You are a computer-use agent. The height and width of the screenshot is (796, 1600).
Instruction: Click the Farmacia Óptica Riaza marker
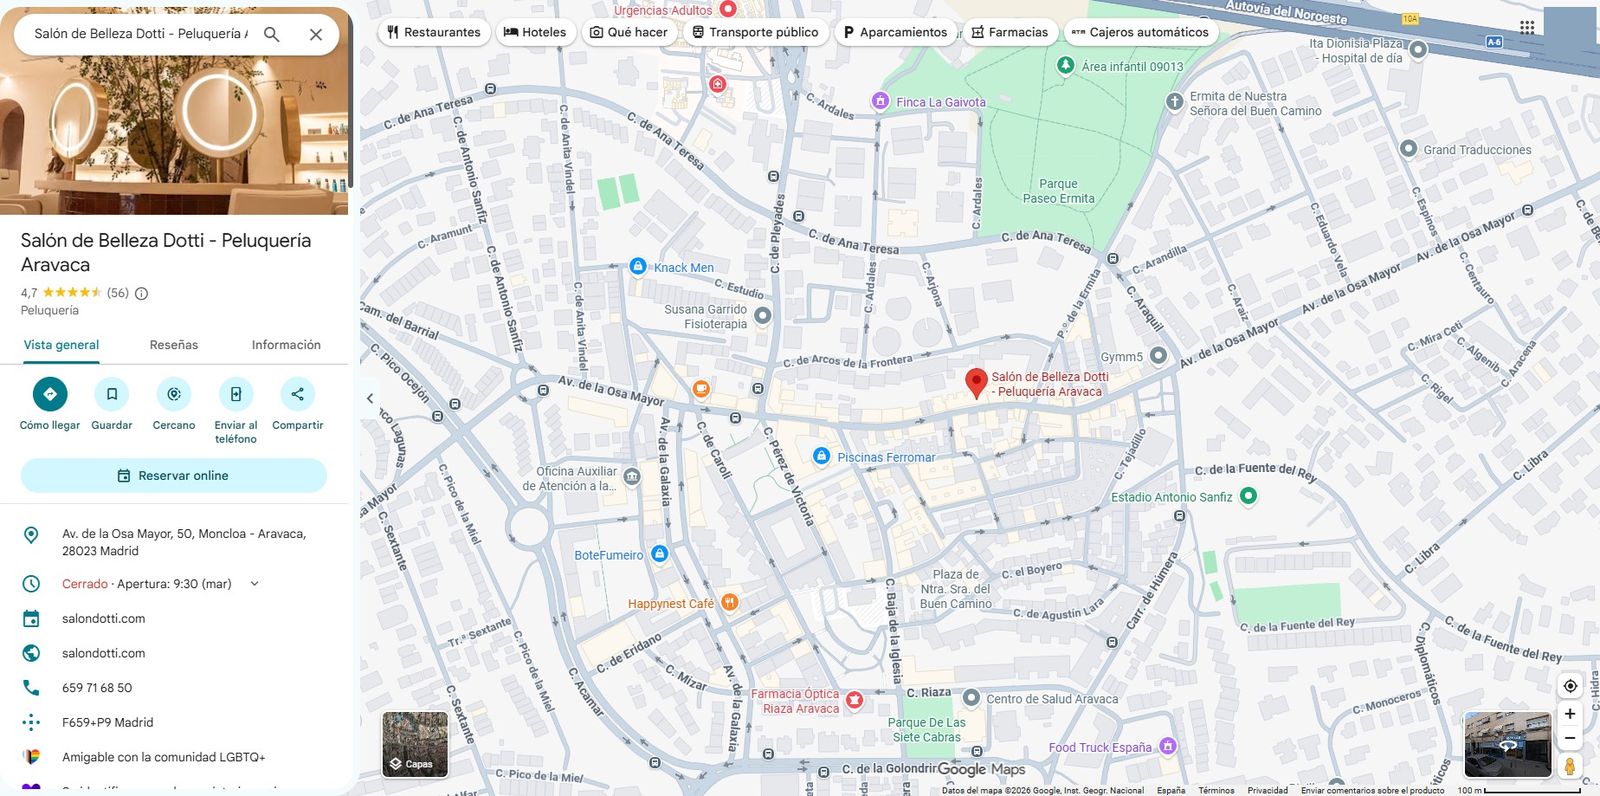pyautogui.click(x=854, y=700)
